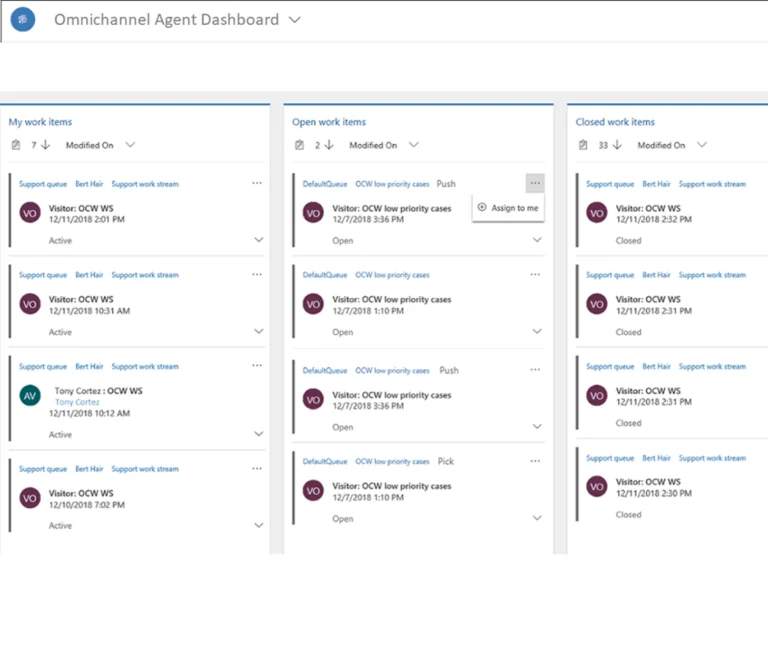Image resolution: width=768 pixels, height=658 pixels.
Task: Open OCW low priority cases link on Pick item
Action: [x=392, y=462]
